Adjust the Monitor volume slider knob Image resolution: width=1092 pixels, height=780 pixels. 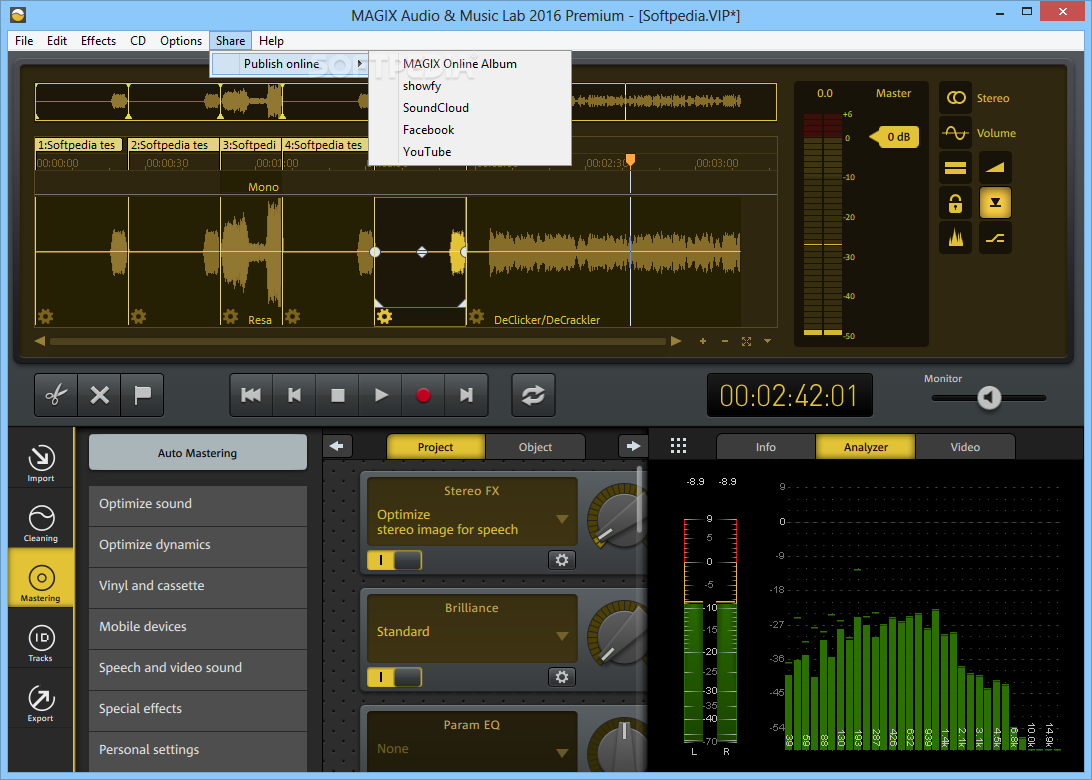pos(989,398)
